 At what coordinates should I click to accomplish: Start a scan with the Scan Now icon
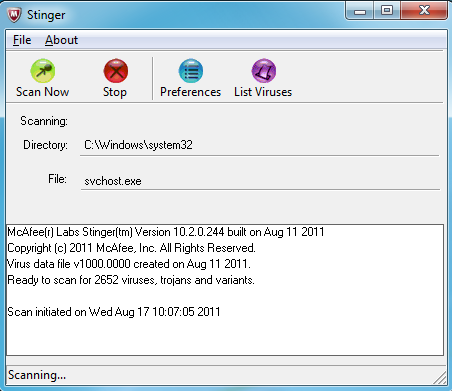[43, 71]
